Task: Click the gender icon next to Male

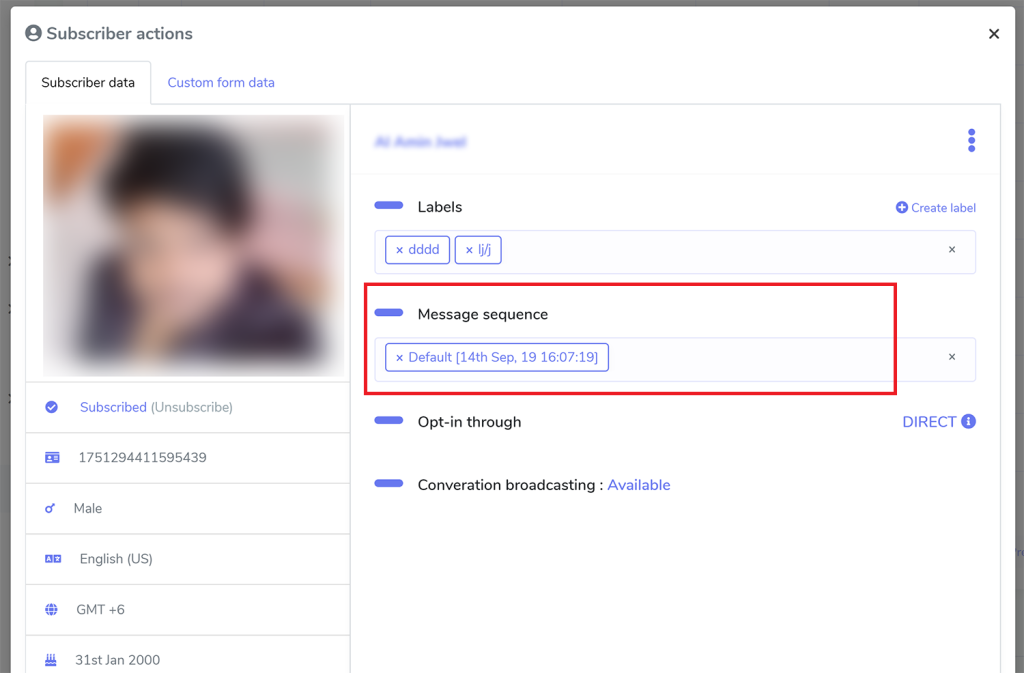Action: (x=51, y=508)
